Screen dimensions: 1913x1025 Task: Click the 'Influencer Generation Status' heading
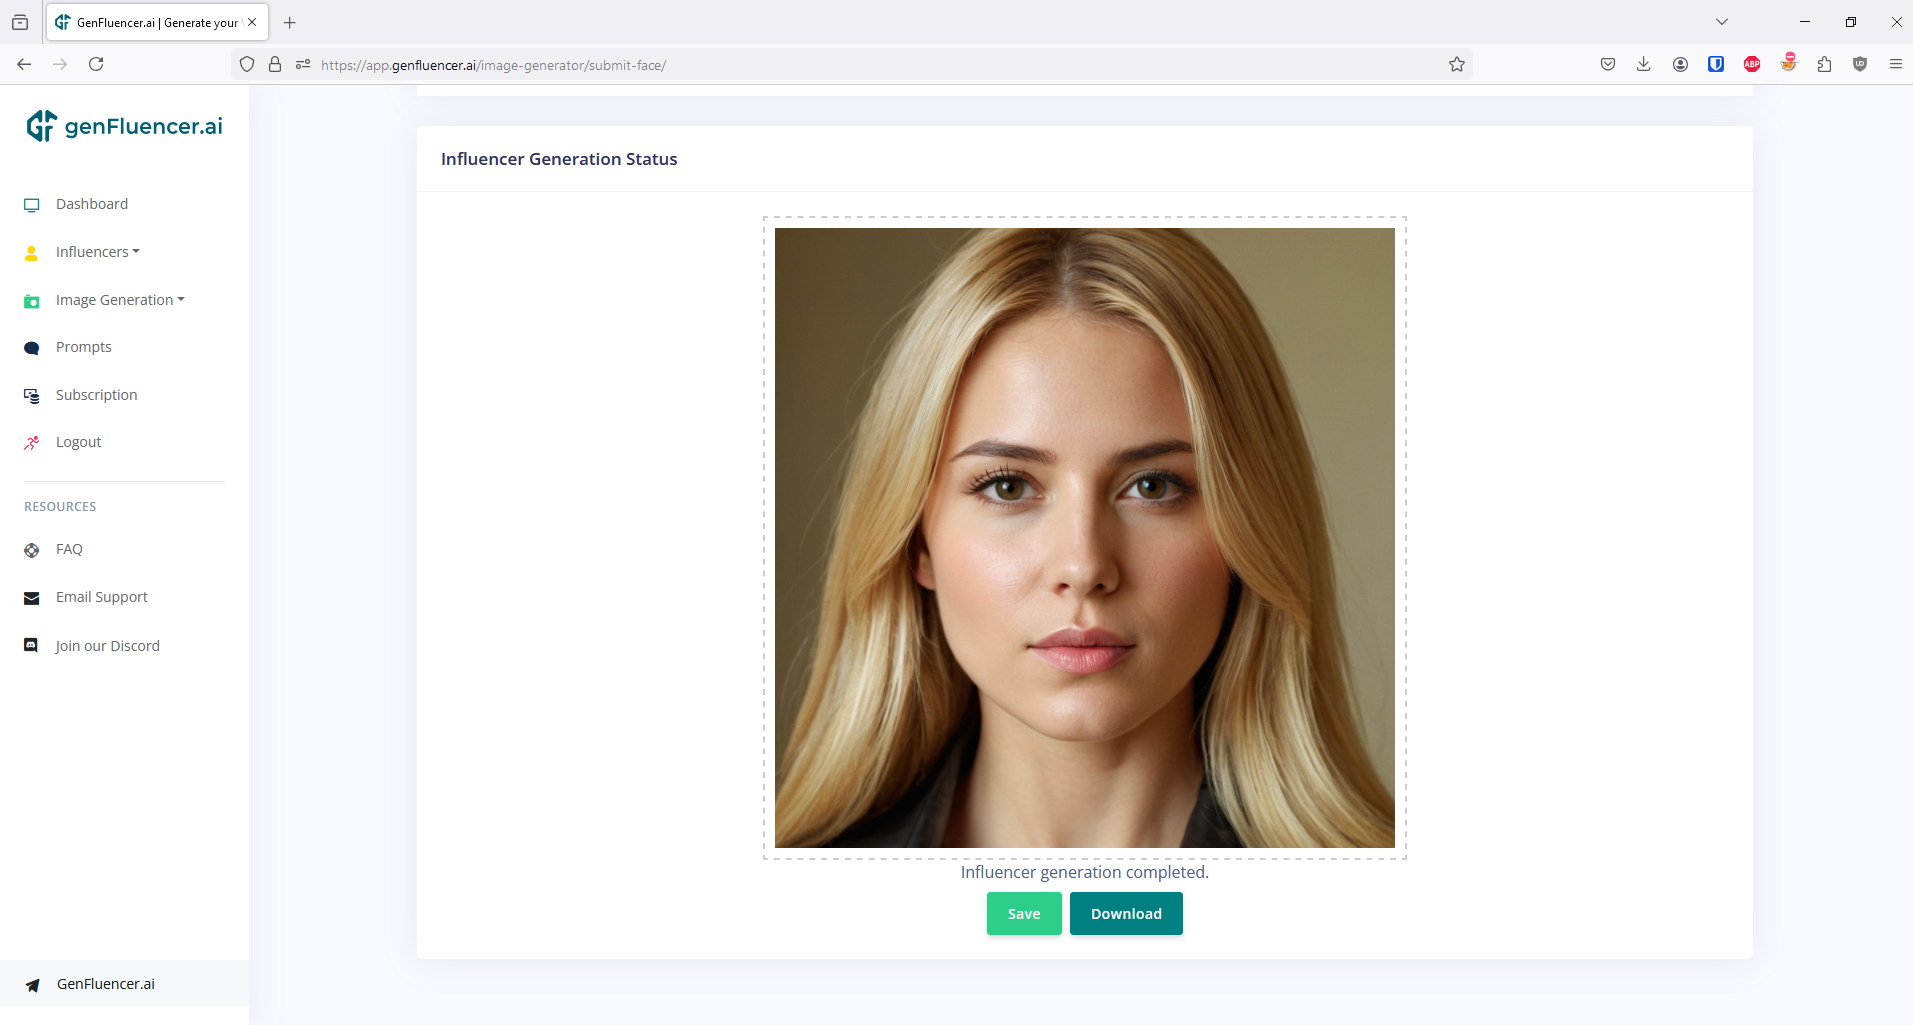tap(559, 159)
